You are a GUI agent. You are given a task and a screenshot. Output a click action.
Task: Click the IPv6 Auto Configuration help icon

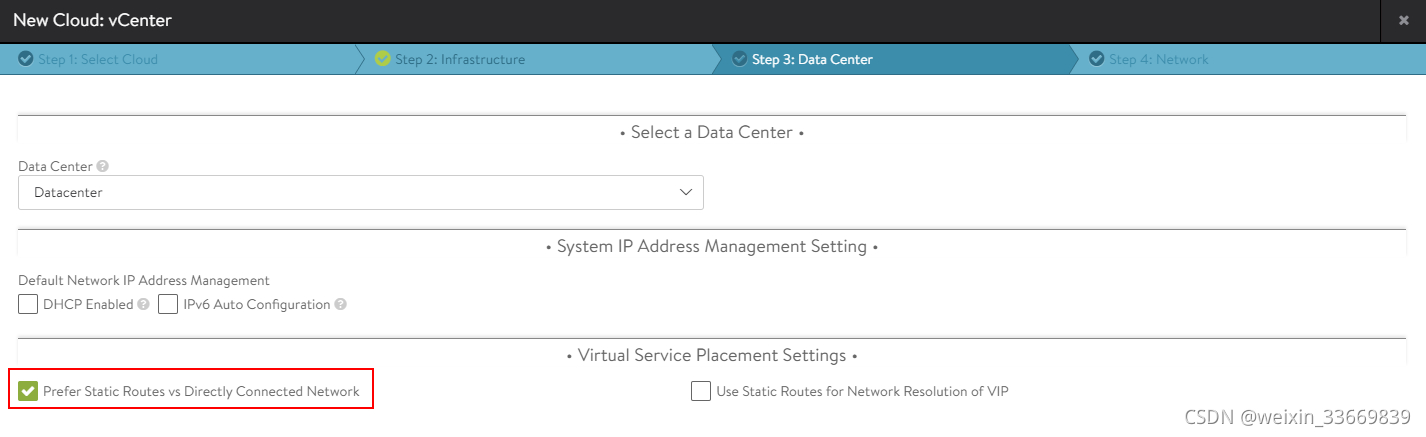[340, 304]
